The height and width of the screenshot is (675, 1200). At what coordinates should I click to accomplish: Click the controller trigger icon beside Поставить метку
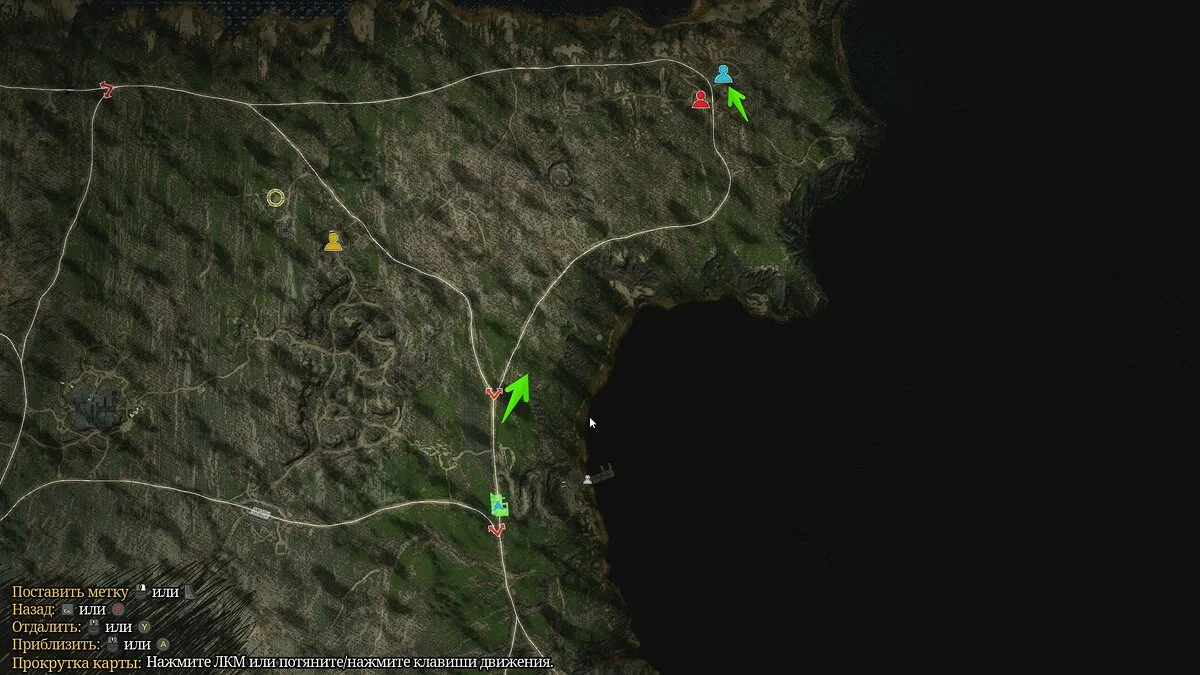pos(189,592)
